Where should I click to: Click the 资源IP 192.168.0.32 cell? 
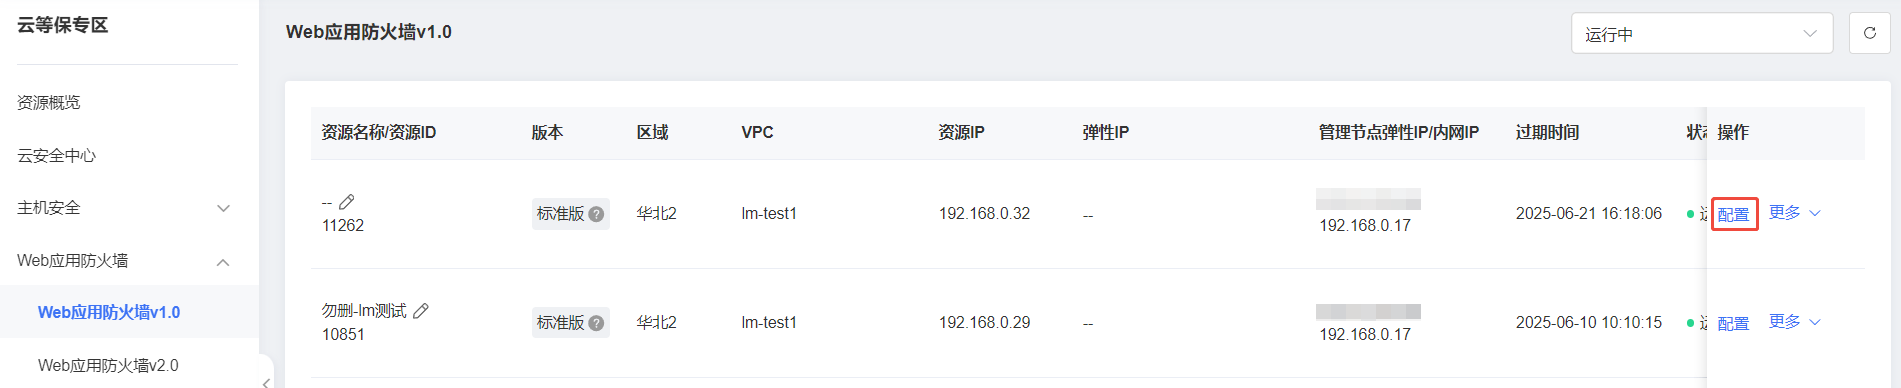[x=984, y=214]
